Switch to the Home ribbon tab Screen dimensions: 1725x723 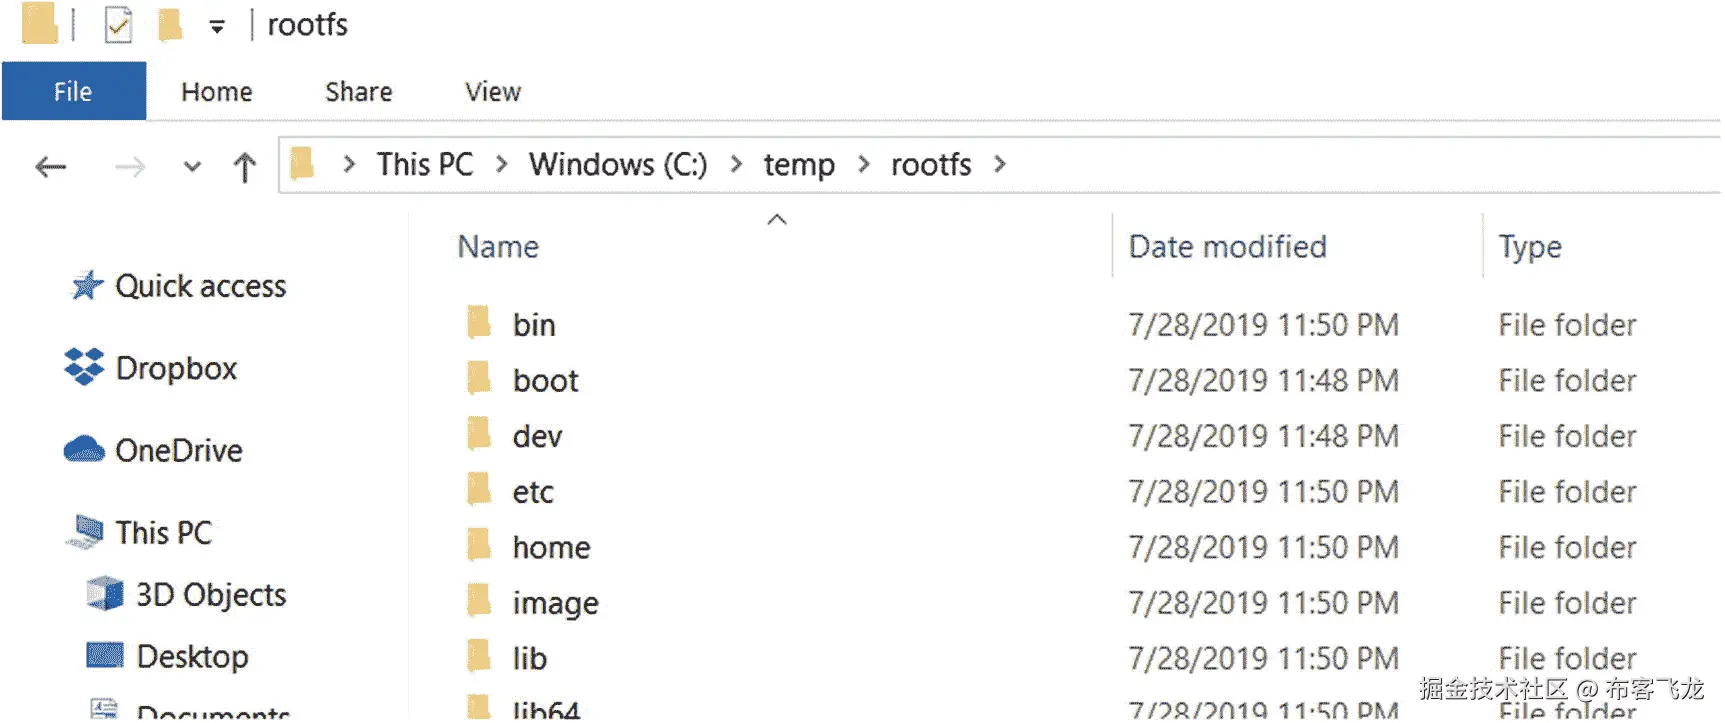(216, 92)
